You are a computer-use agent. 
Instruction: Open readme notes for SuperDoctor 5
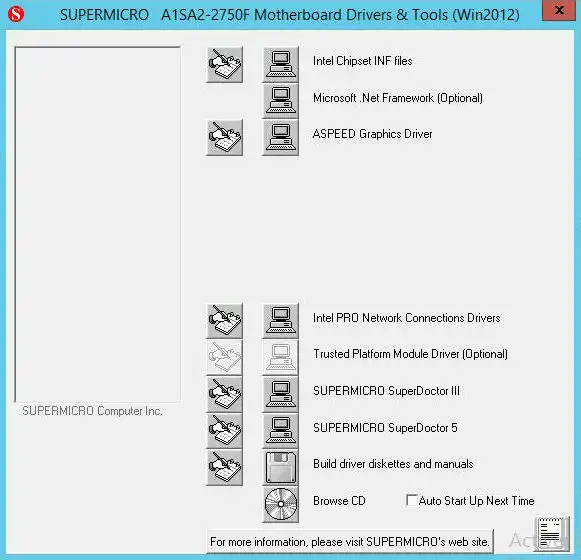[225, 431]
